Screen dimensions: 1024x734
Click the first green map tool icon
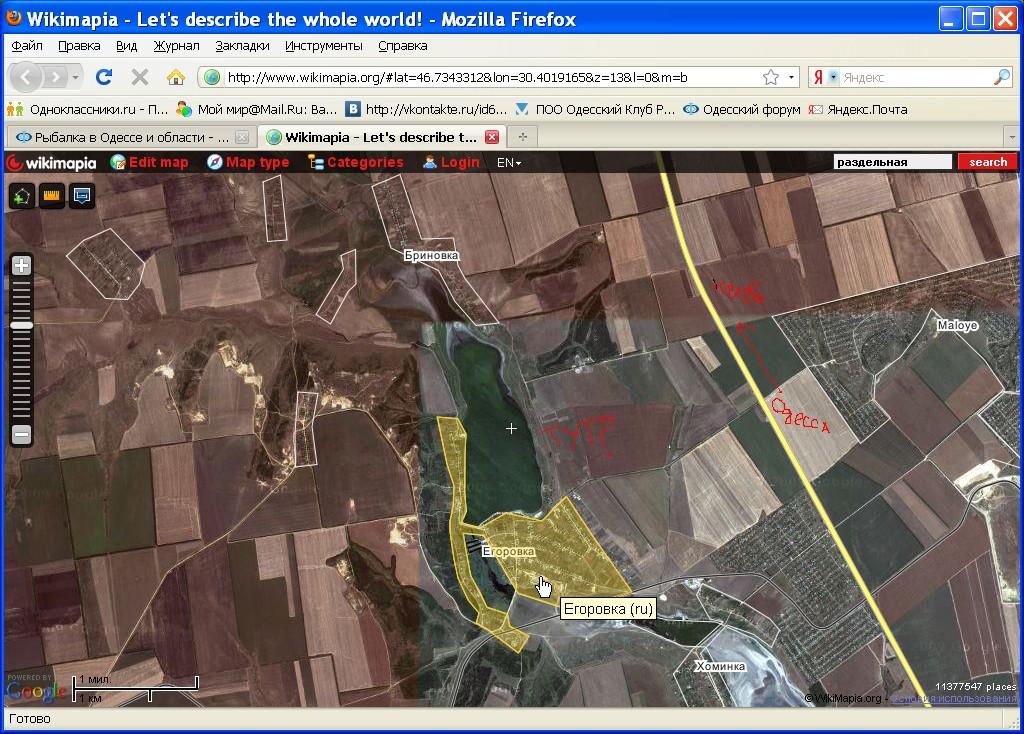click(x=22, y=195)
